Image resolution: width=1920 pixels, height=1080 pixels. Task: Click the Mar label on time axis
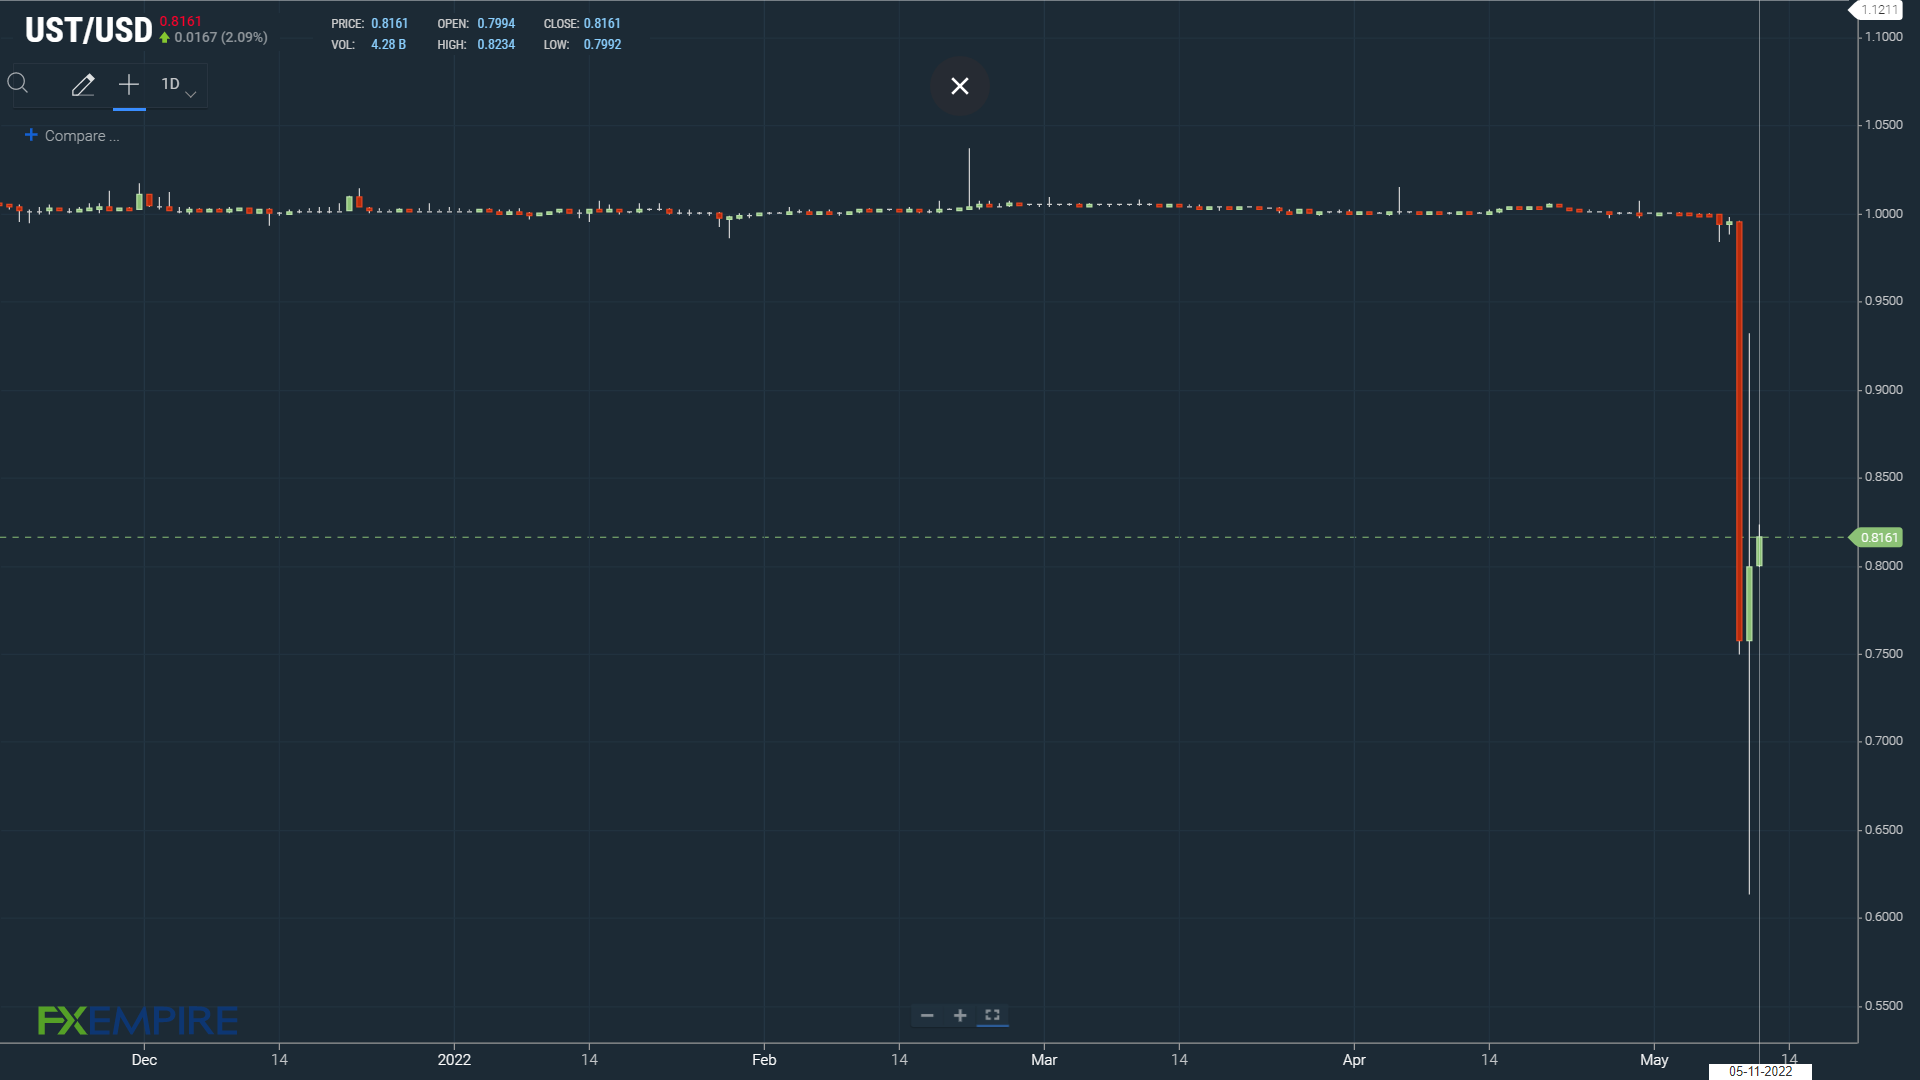1044,1060
